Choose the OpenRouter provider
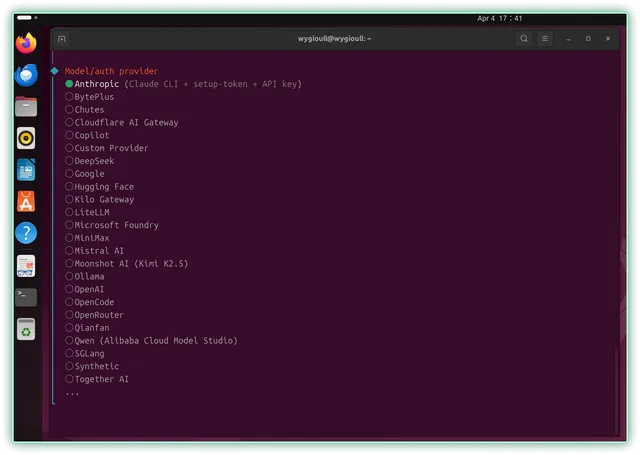 tap(95, 315)
